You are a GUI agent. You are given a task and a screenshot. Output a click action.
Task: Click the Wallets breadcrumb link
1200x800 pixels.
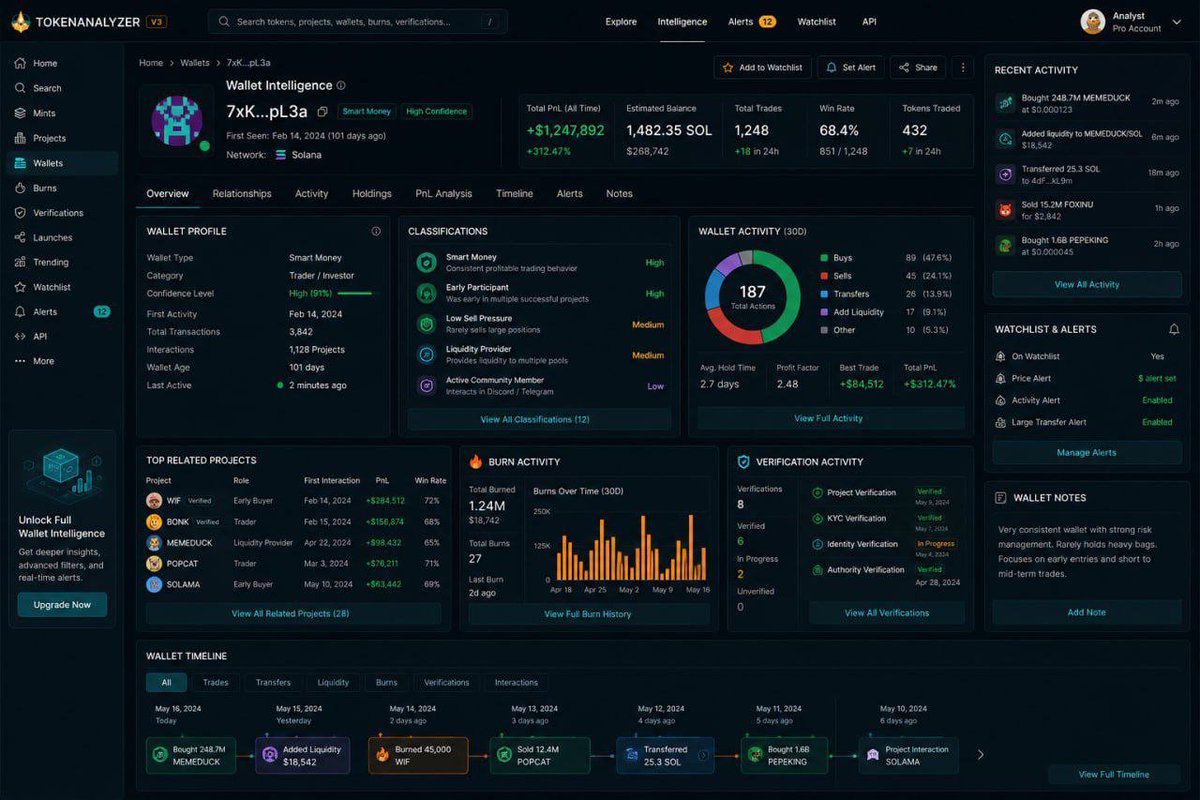point(195,63)
